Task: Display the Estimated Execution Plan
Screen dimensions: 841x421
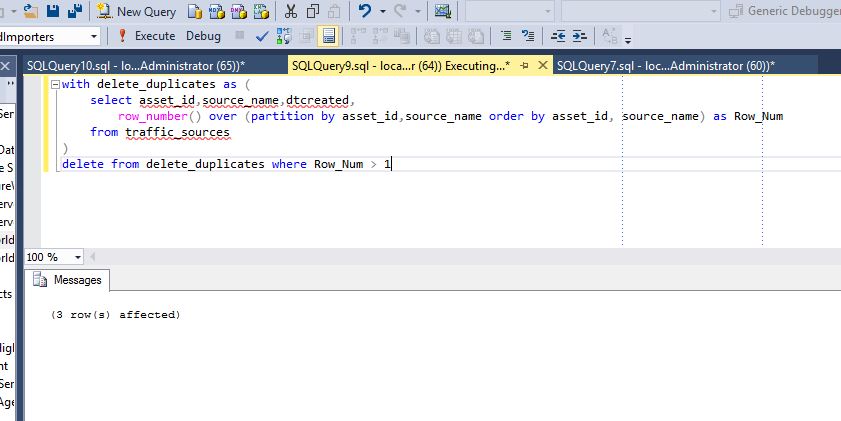Action: coord(284,36)
